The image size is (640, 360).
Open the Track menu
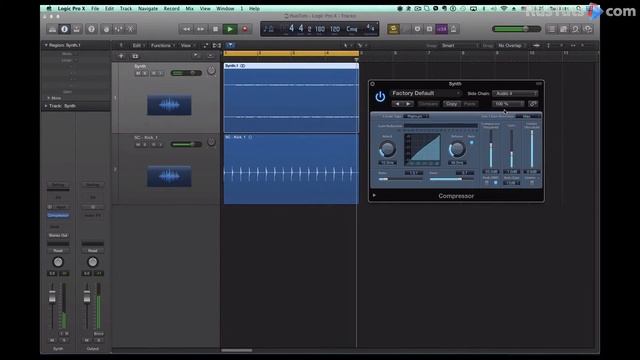pos(126,9)
